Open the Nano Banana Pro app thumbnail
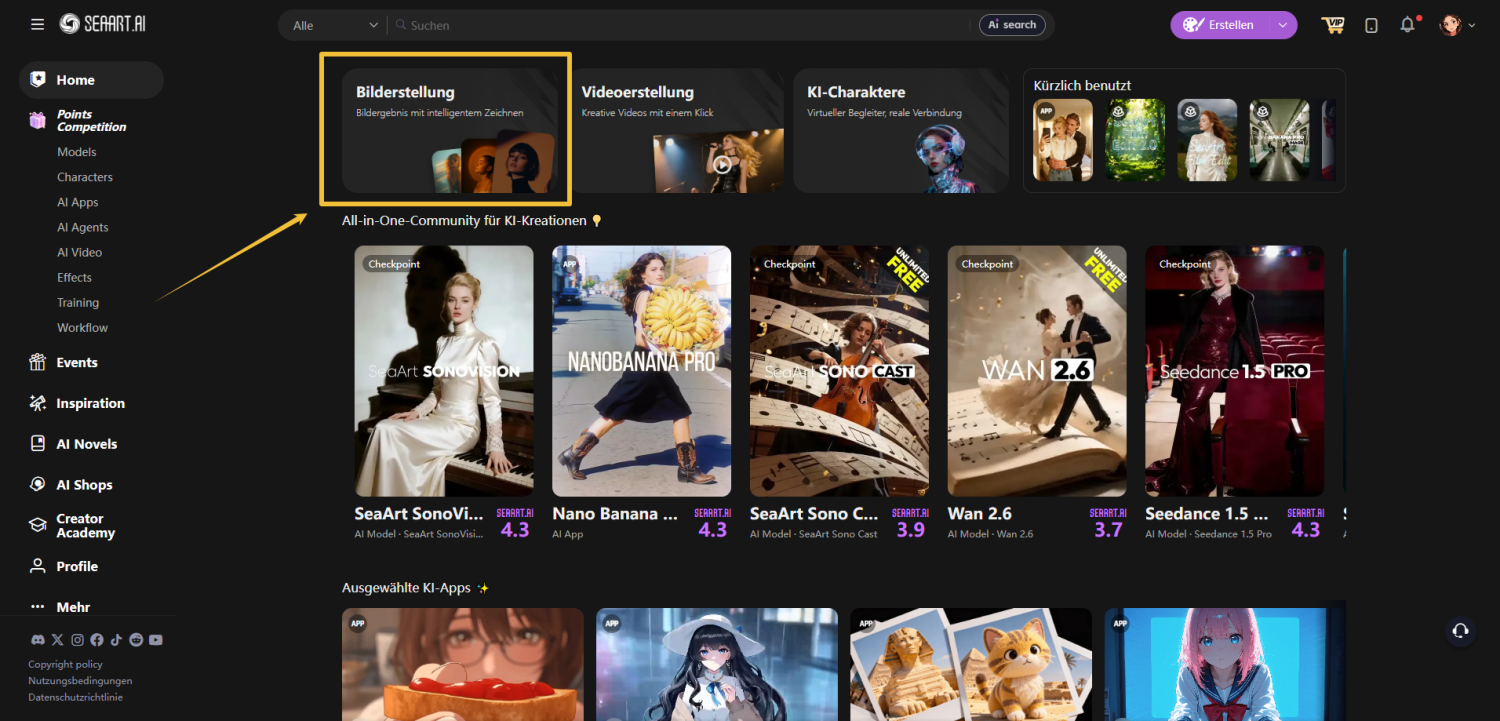This screenshot has height=721, width=1500. click(x=641, y=371)
